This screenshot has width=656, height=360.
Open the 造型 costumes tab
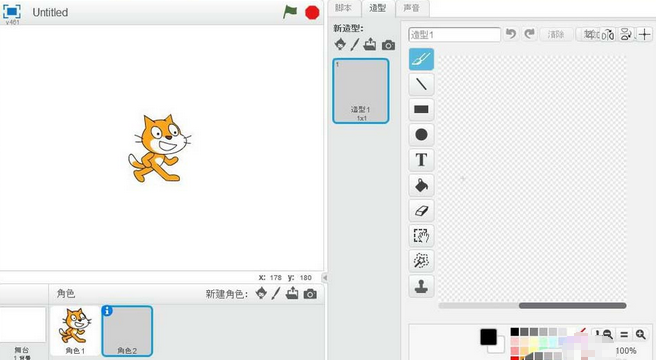tap(377, 8)
